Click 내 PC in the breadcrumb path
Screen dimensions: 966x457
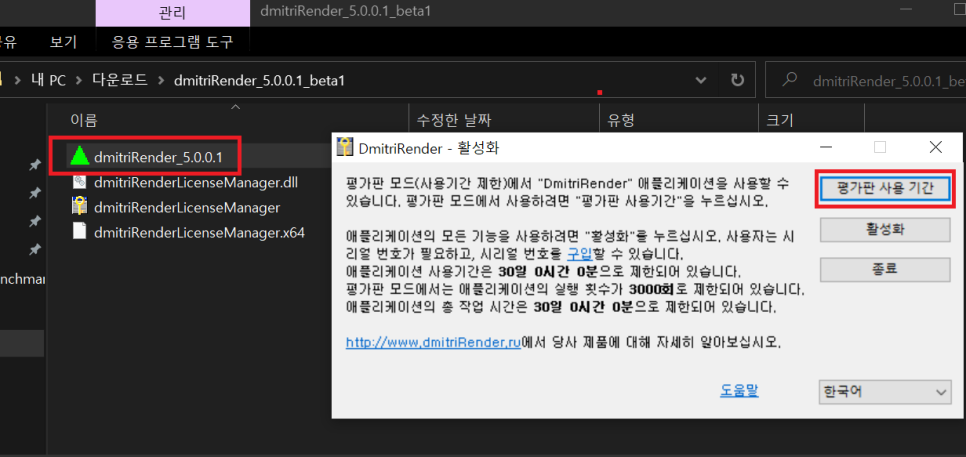pos(47,80)
